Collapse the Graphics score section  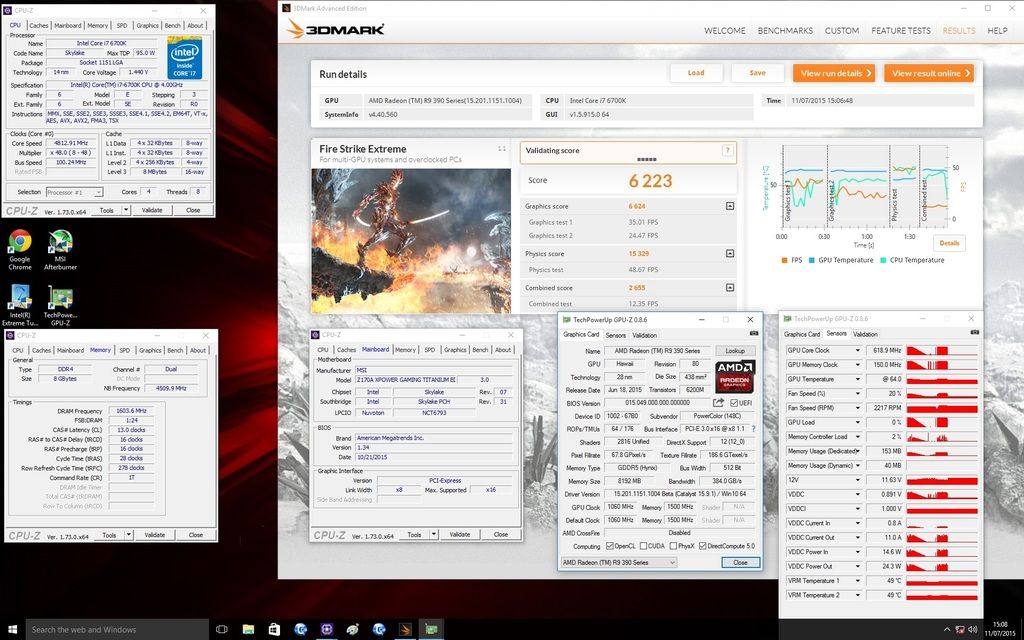[x=729, y=206]
